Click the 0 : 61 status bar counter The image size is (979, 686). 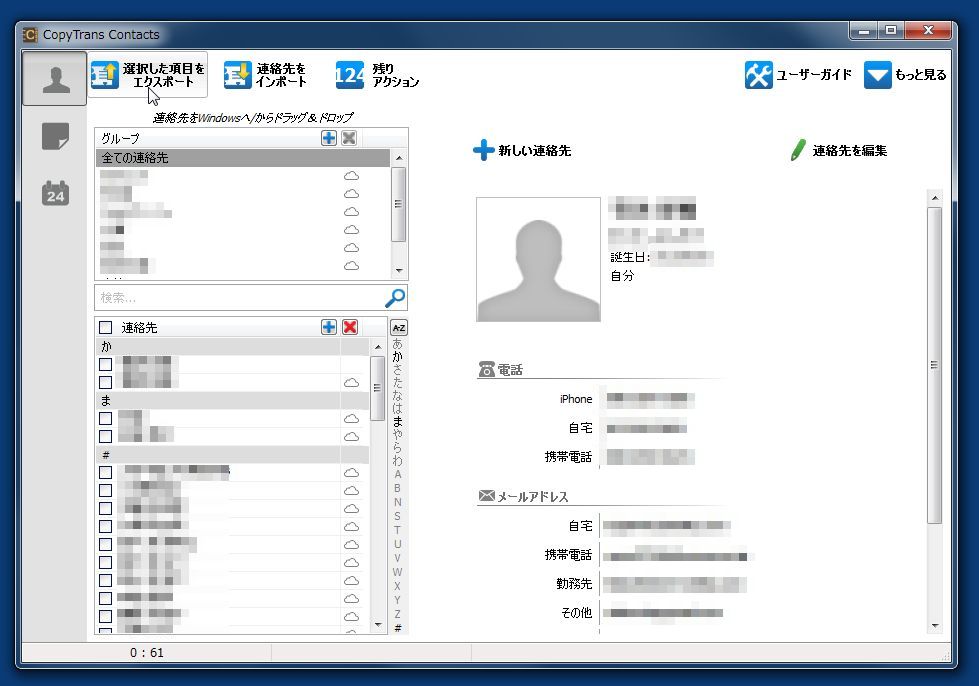click(147, 653)
